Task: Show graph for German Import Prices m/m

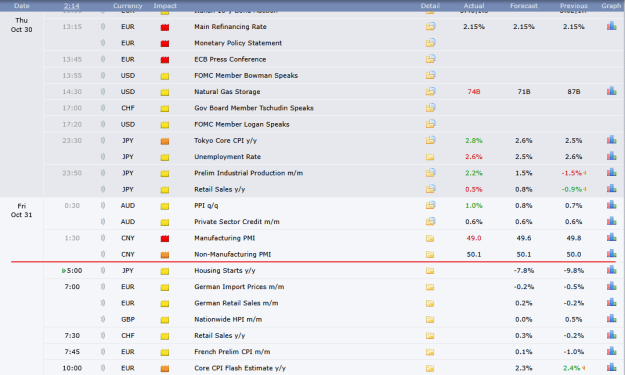Action: [x=611, y=286]
